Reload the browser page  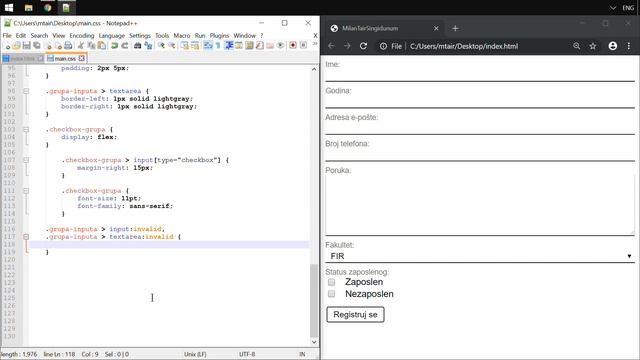pyautogui.click(x=363, y=46)
